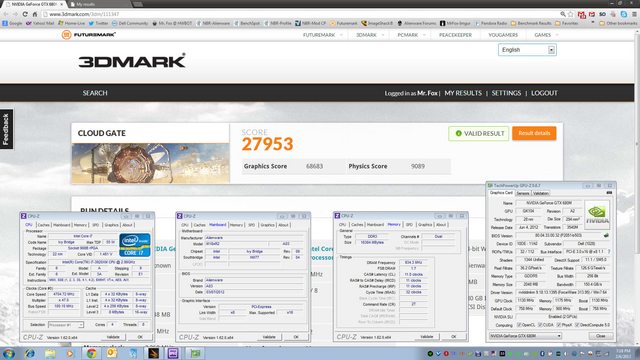Image resolution: width=640 pixels, height=360 pixels.
Task: Toggle the PhysX checkbox in GPU-Z
Action: 558,325
